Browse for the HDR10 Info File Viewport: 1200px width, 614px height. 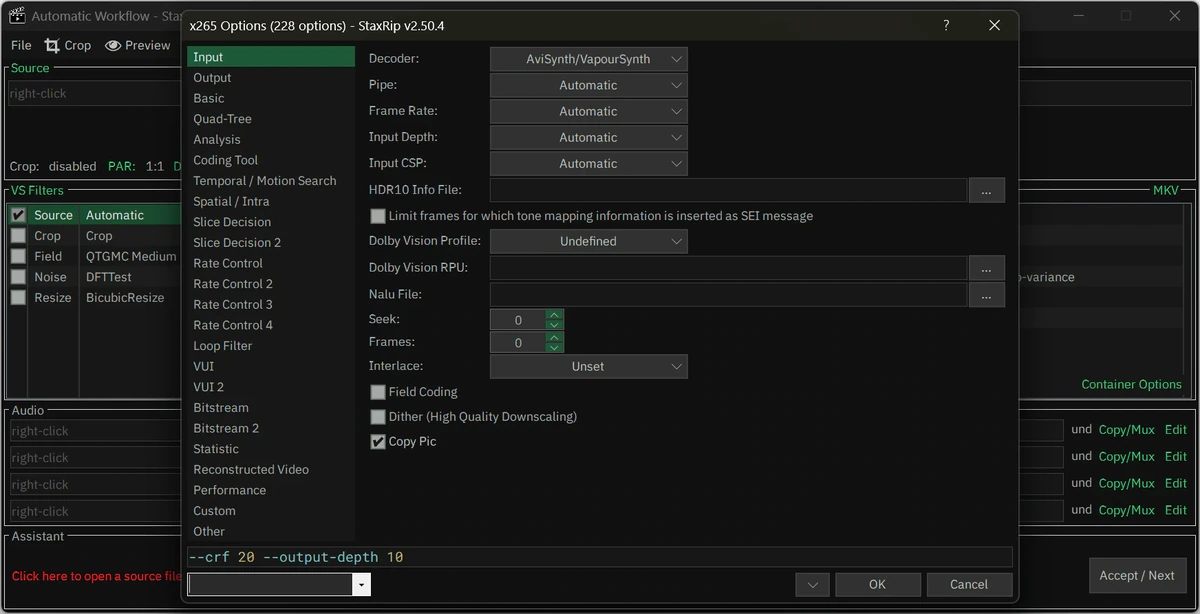(x=986, y=190)
